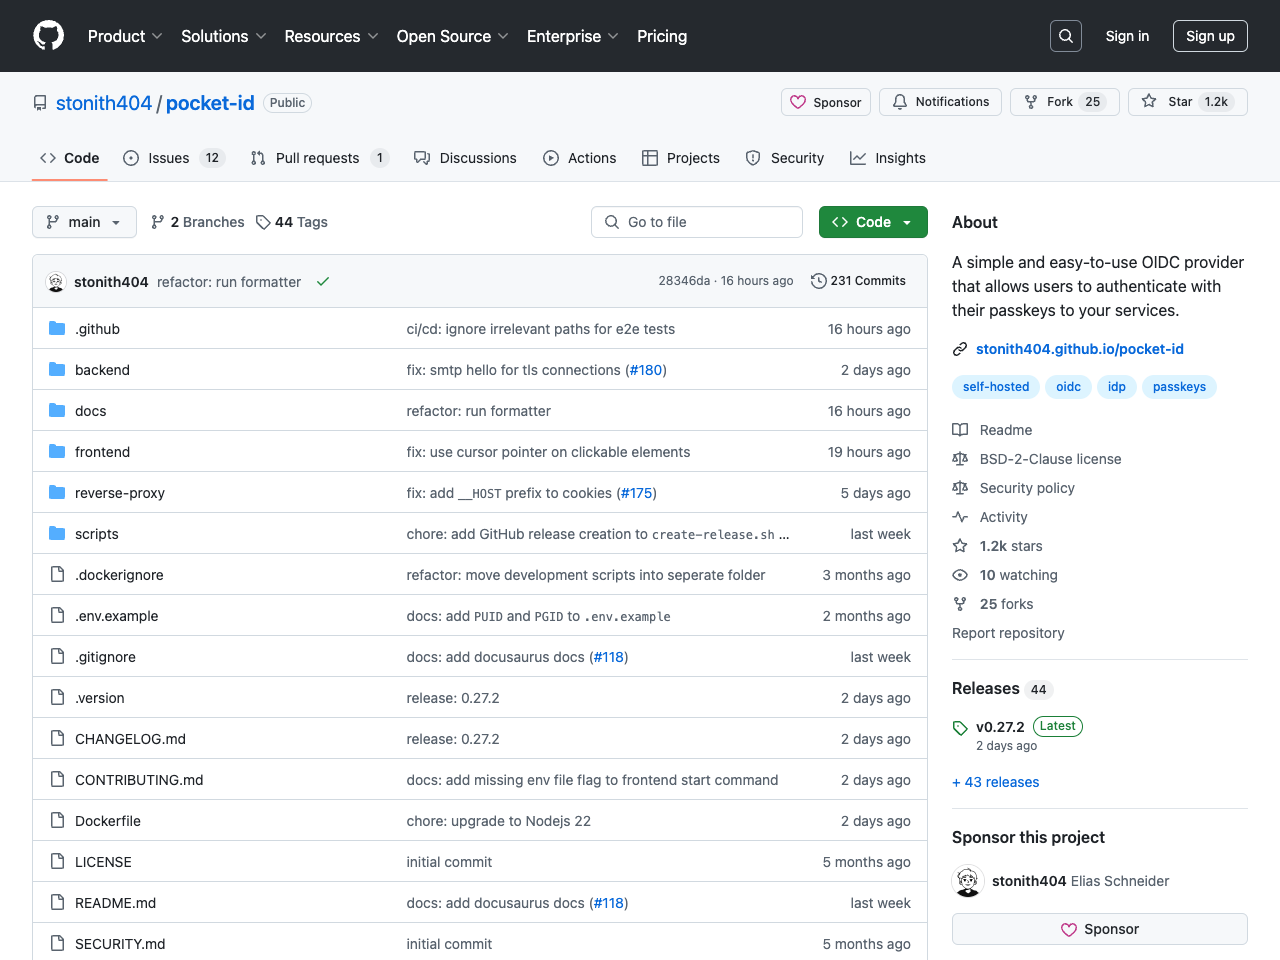Click the stonith404 avatar in commit row
This screenshot has height=960, width=1280.
(x=56, y=282)
